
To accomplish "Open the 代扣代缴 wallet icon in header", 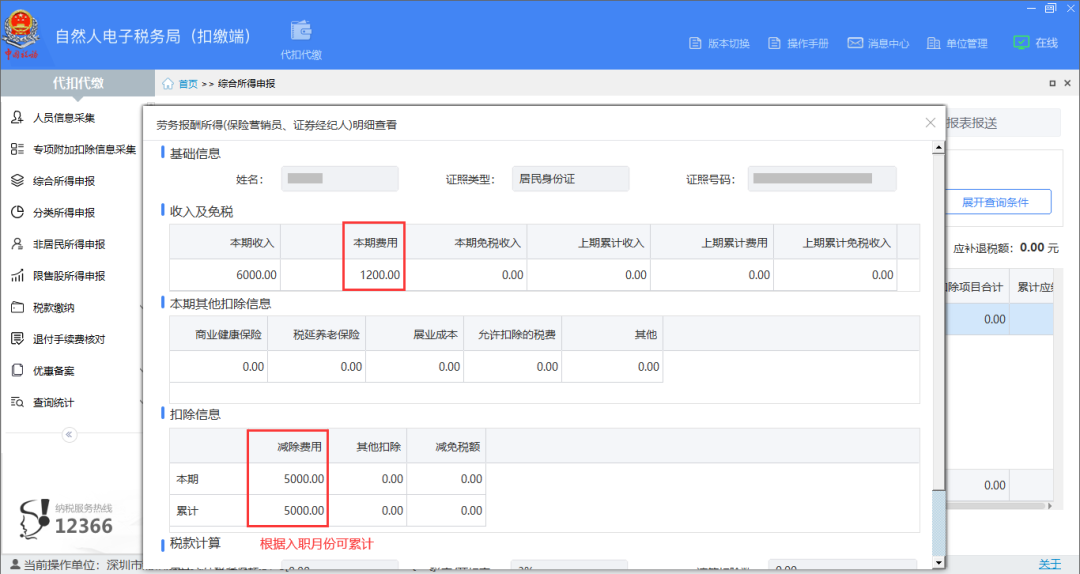I will click(x=301, y=30).
